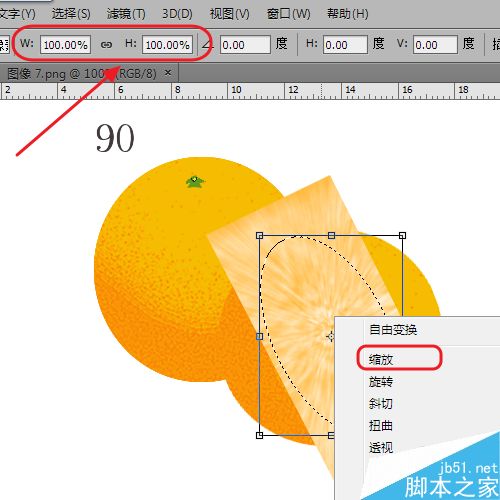Image resolution: width=500 pixels, height=500 pixels.
Task: Choose 透视 from context menu
Action: tap(381, 448)
